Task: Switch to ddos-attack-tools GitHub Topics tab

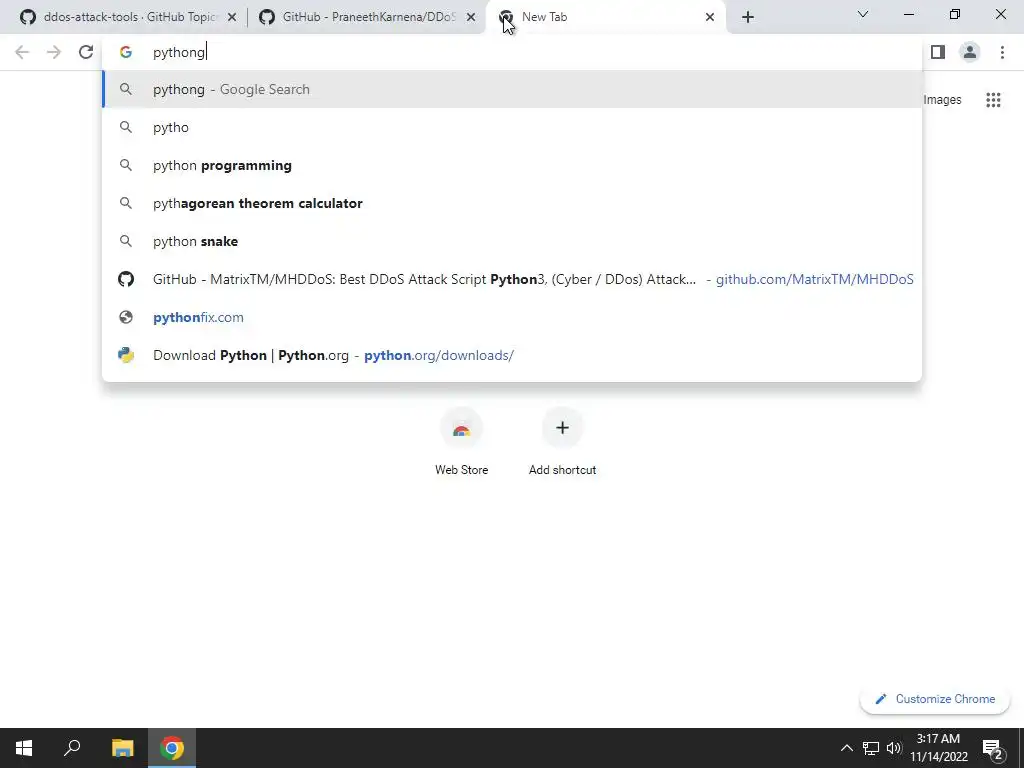Action: [x=129, y=17]
